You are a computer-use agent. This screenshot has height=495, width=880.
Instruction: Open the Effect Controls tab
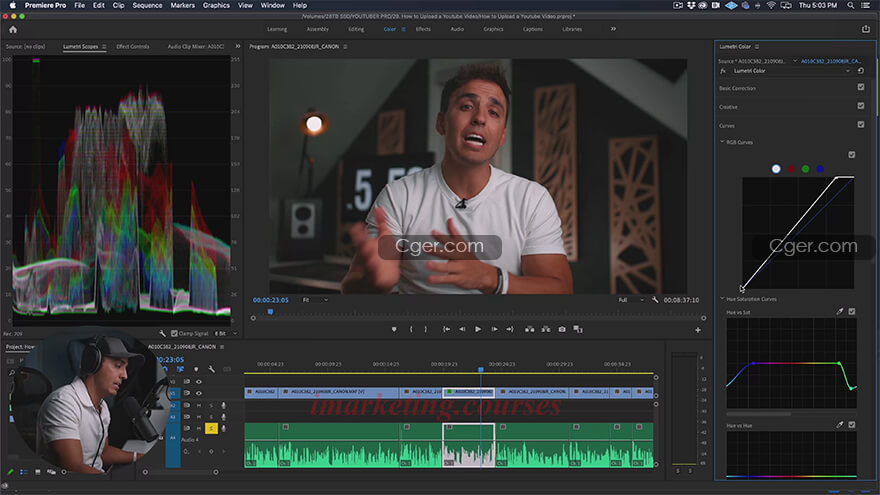click(x=132, y=47)
